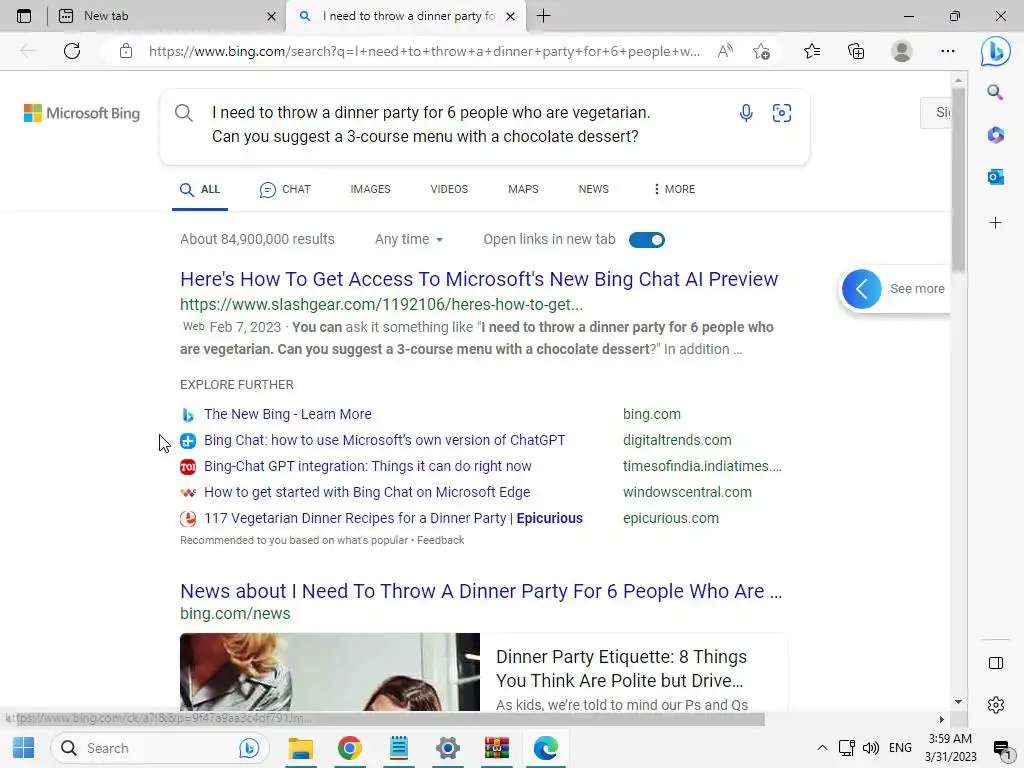Image resolution: width=1024 pixels, height=768 pixels.
Task: Close the dinner party search tab
Action: (511, 16)
